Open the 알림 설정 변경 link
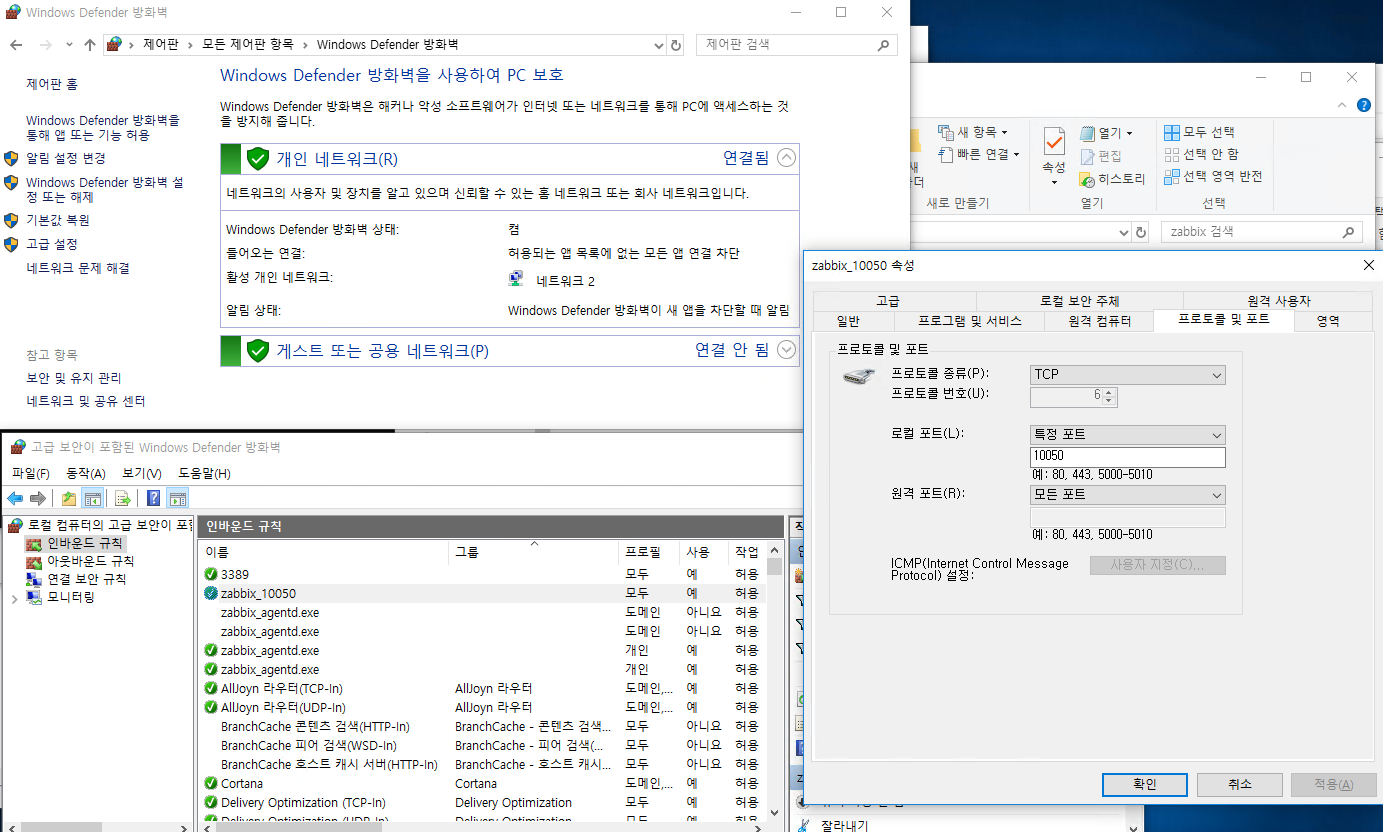The image size is (1383, 832). tap(66, 158)
